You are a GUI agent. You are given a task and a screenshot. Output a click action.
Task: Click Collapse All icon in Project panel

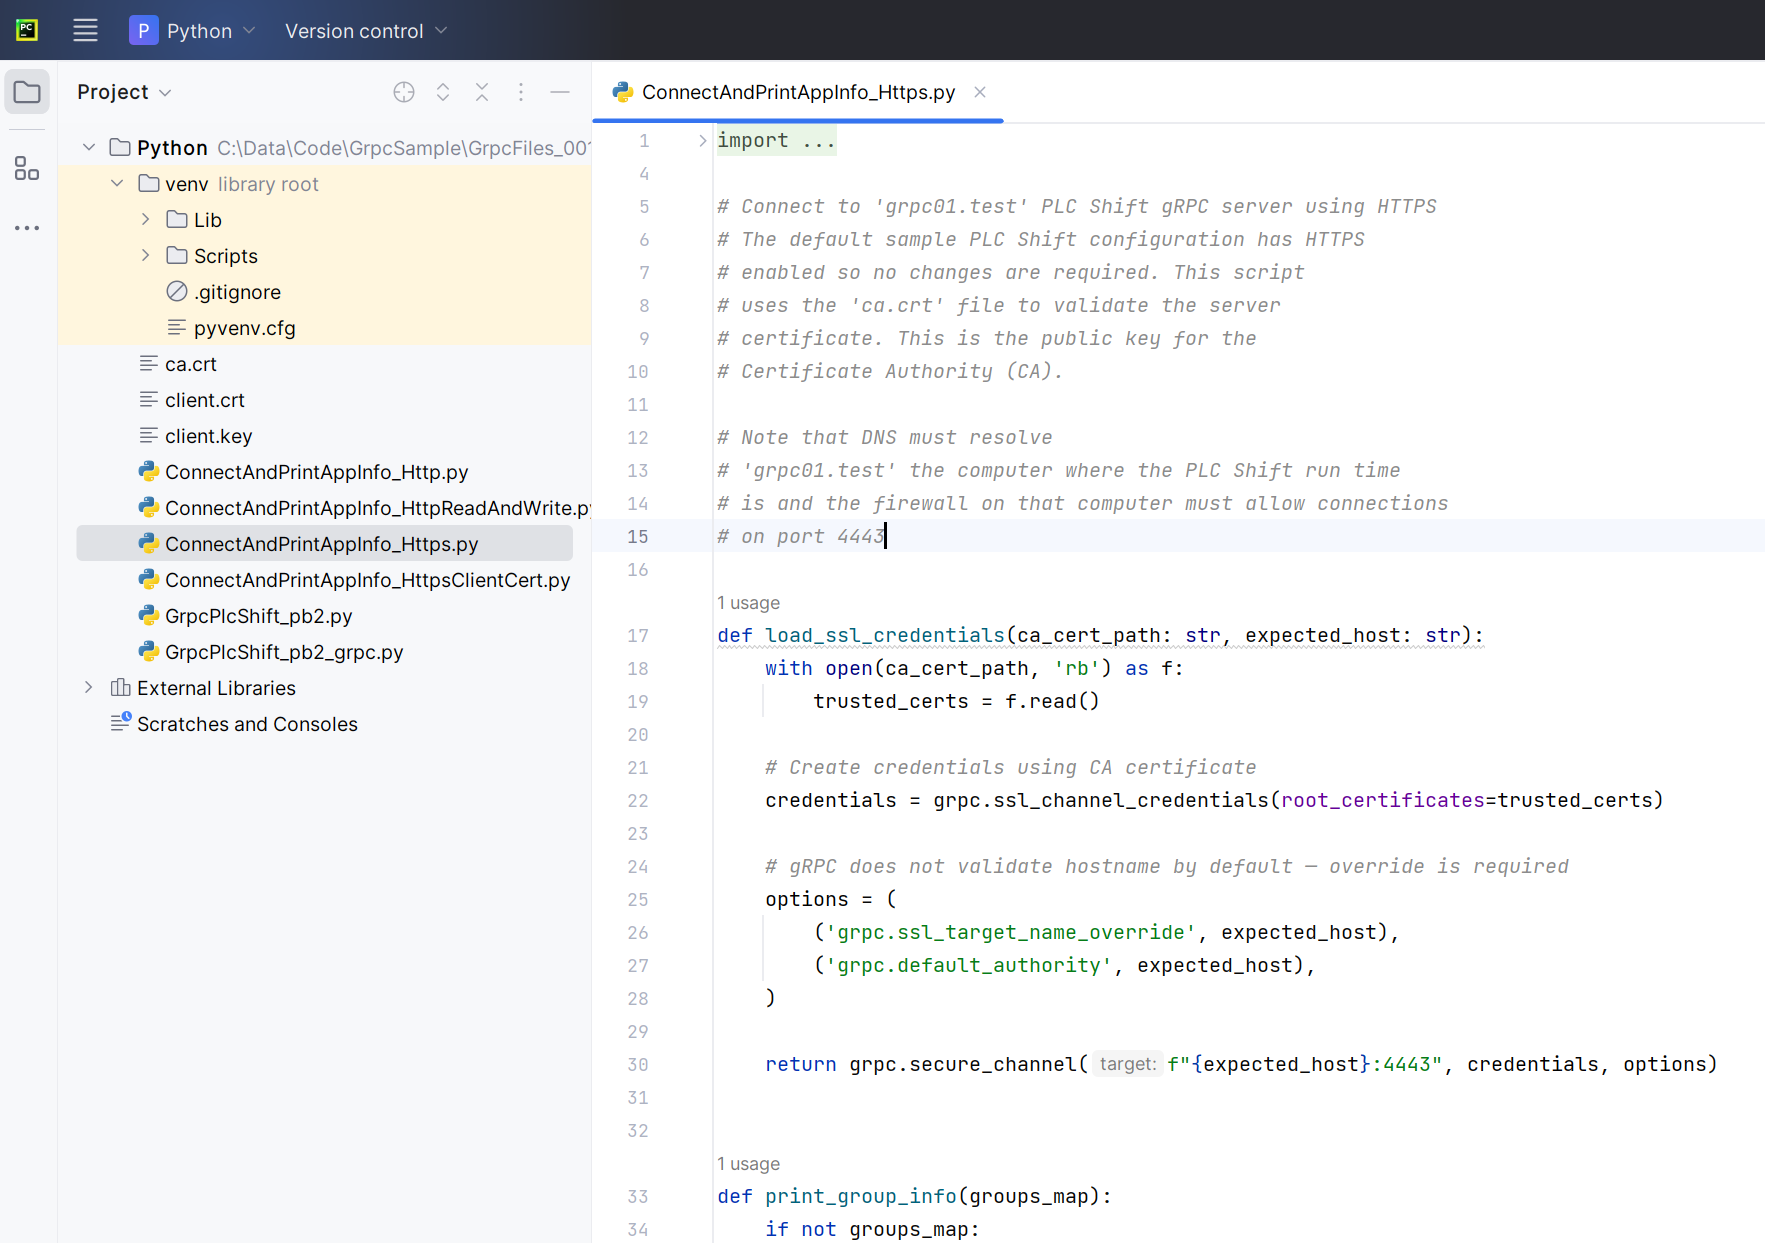pos(482,92)
